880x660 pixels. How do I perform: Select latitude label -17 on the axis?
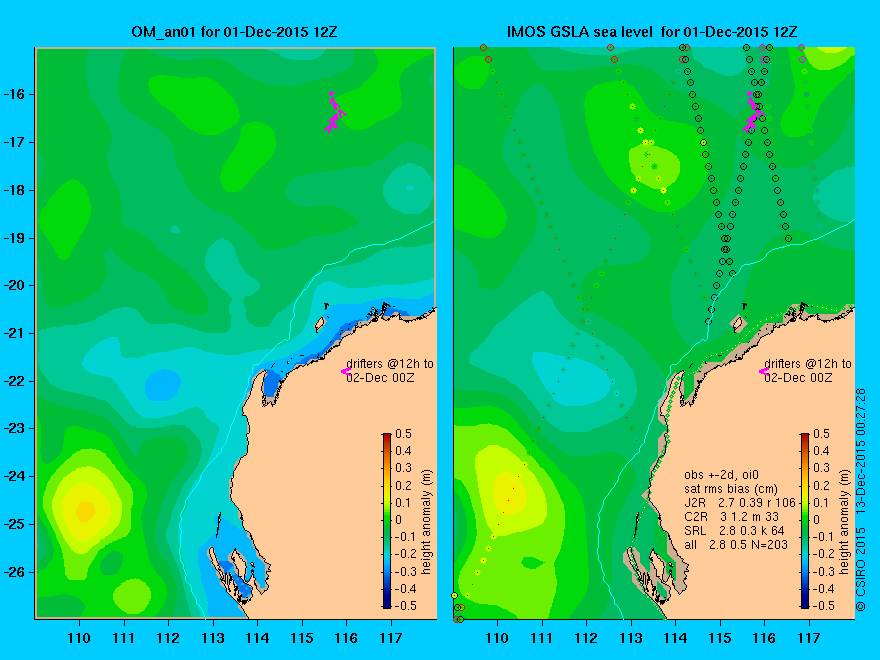15,142
